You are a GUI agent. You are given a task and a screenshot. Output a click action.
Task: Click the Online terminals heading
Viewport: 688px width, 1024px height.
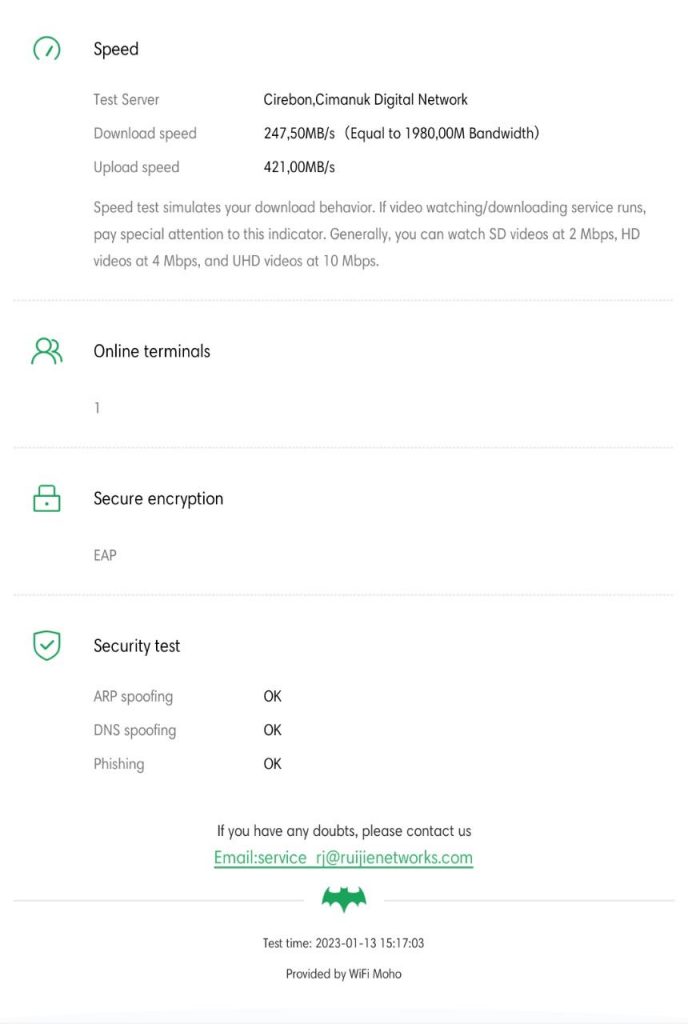pyautogui.click(x=152, y=351)
